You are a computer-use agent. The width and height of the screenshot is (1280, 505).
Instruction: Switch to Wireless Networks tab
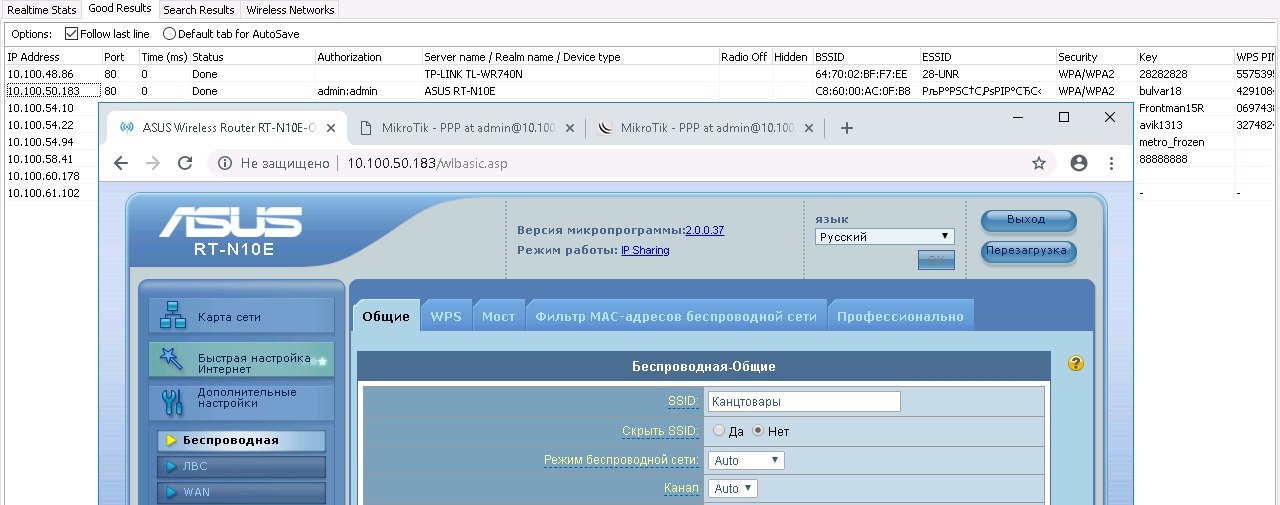coord(290,9)
